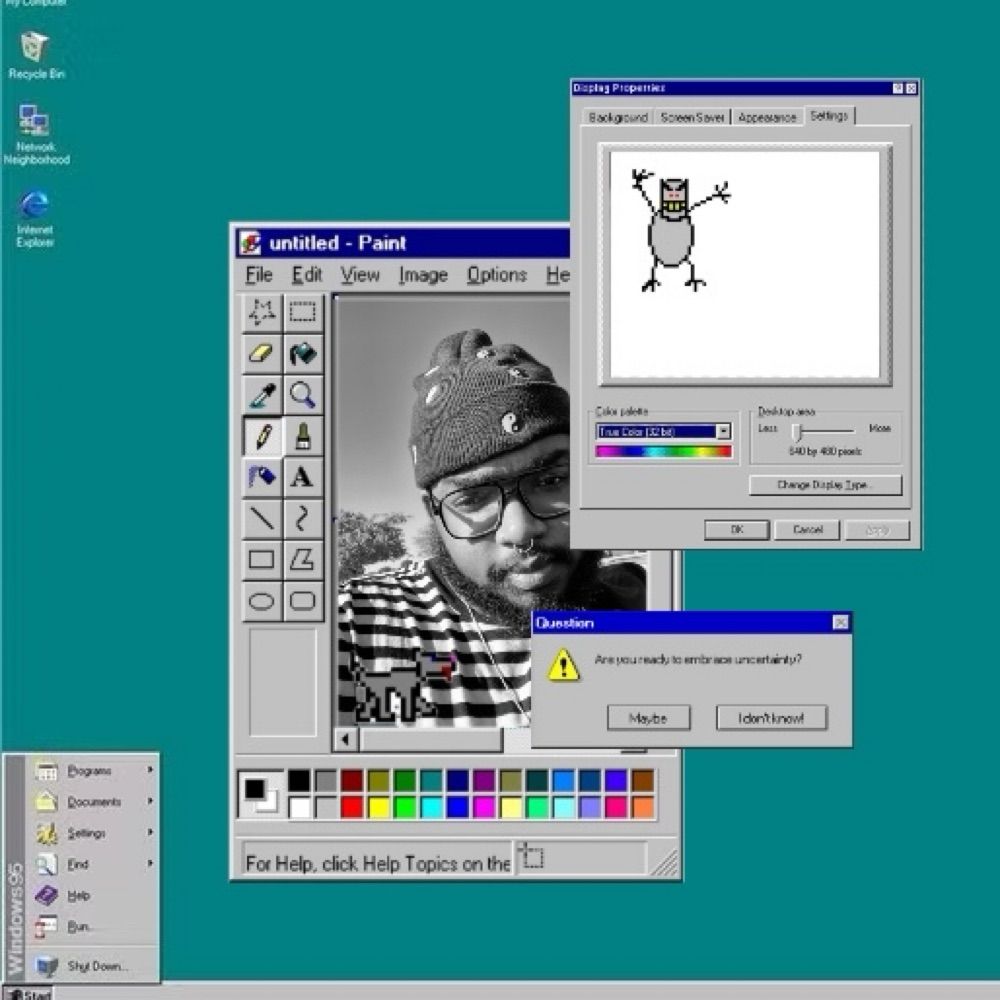Viewport: 1000px width, 1000px height.
Task: Open the Color palette dropdown in Display Properties
Action: 723,432
